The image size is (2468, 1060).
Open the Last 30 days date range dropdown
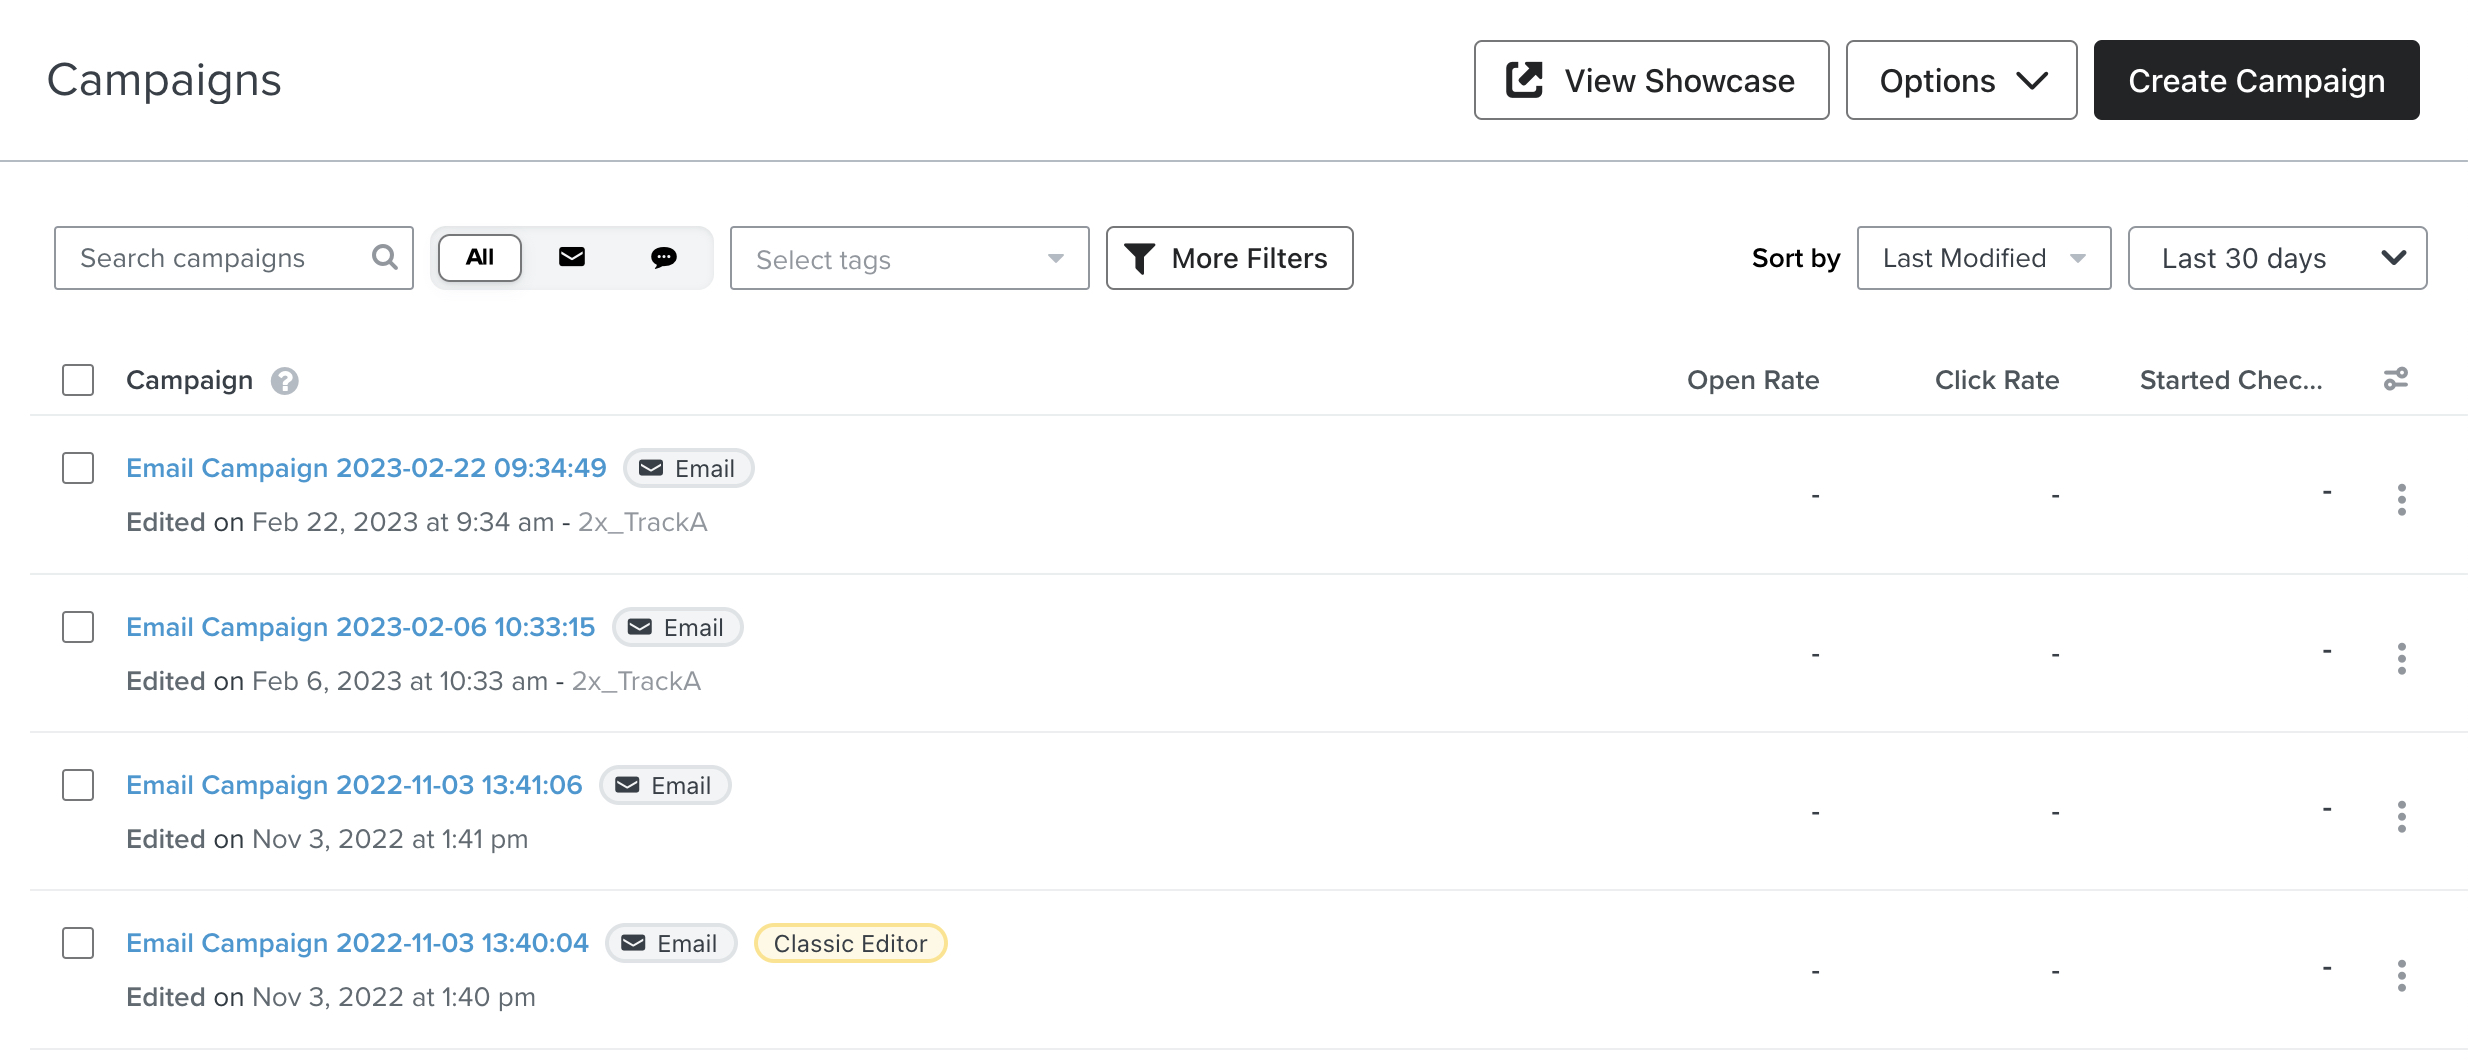pos(2277,259)
